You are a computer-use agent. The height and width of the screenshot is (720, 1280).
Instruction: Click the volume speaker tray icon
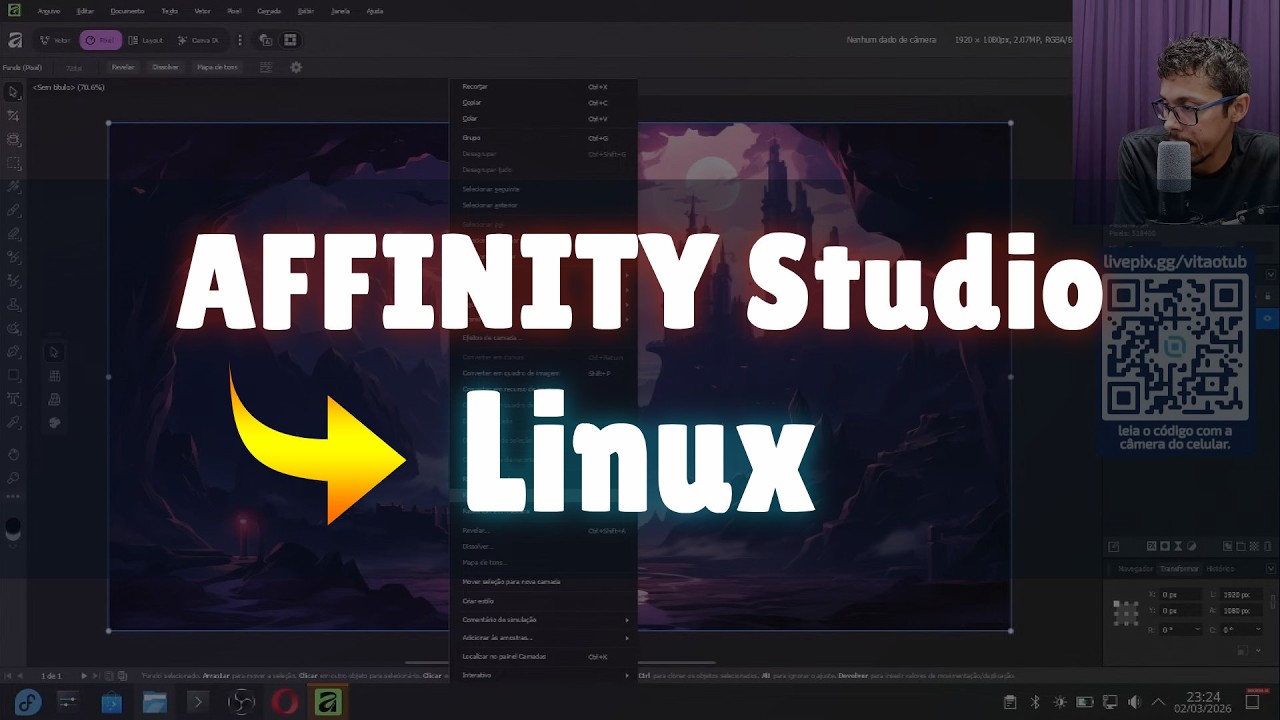point(1134,702)
